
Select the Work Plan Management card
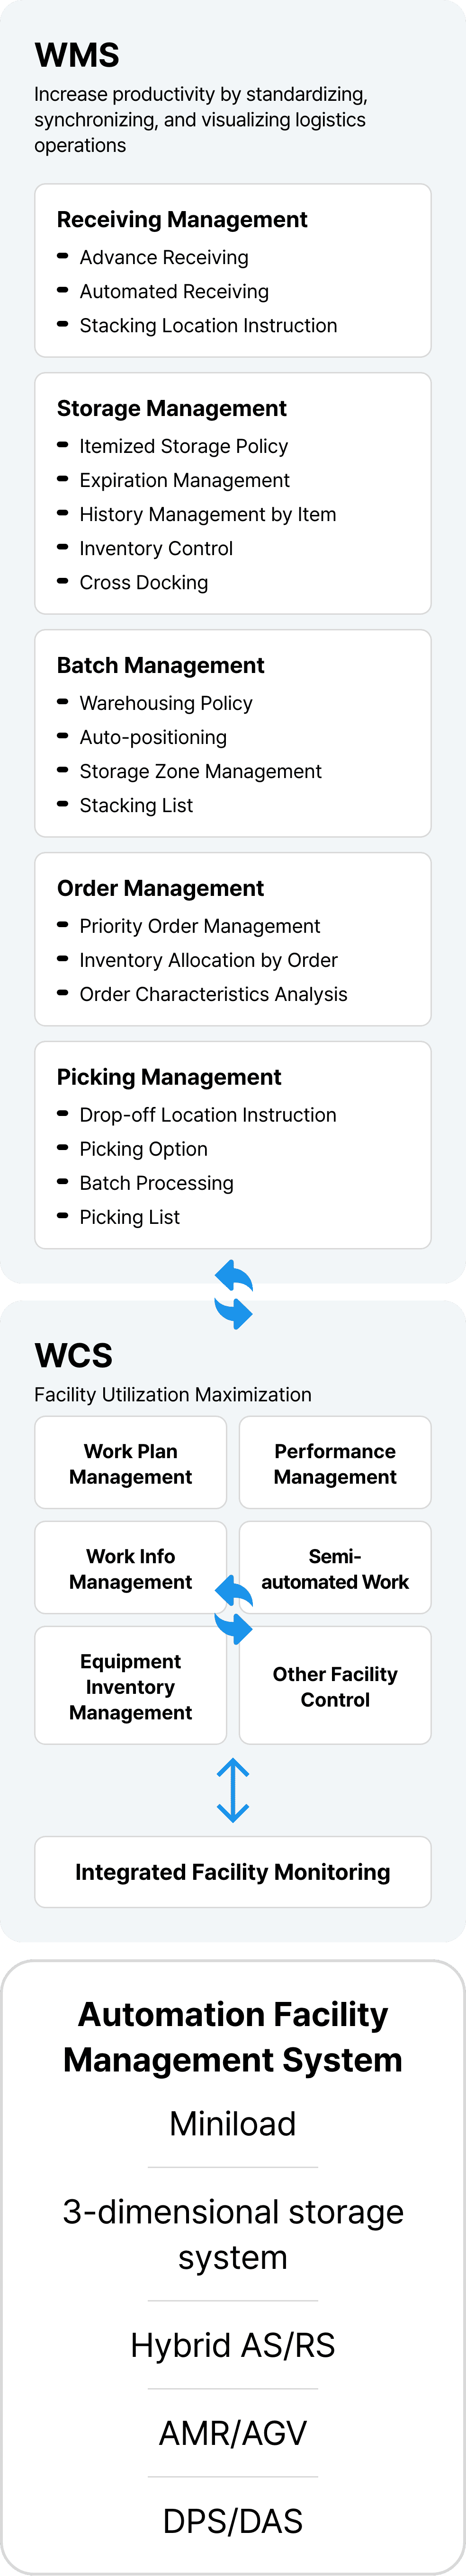[131, 1463]
